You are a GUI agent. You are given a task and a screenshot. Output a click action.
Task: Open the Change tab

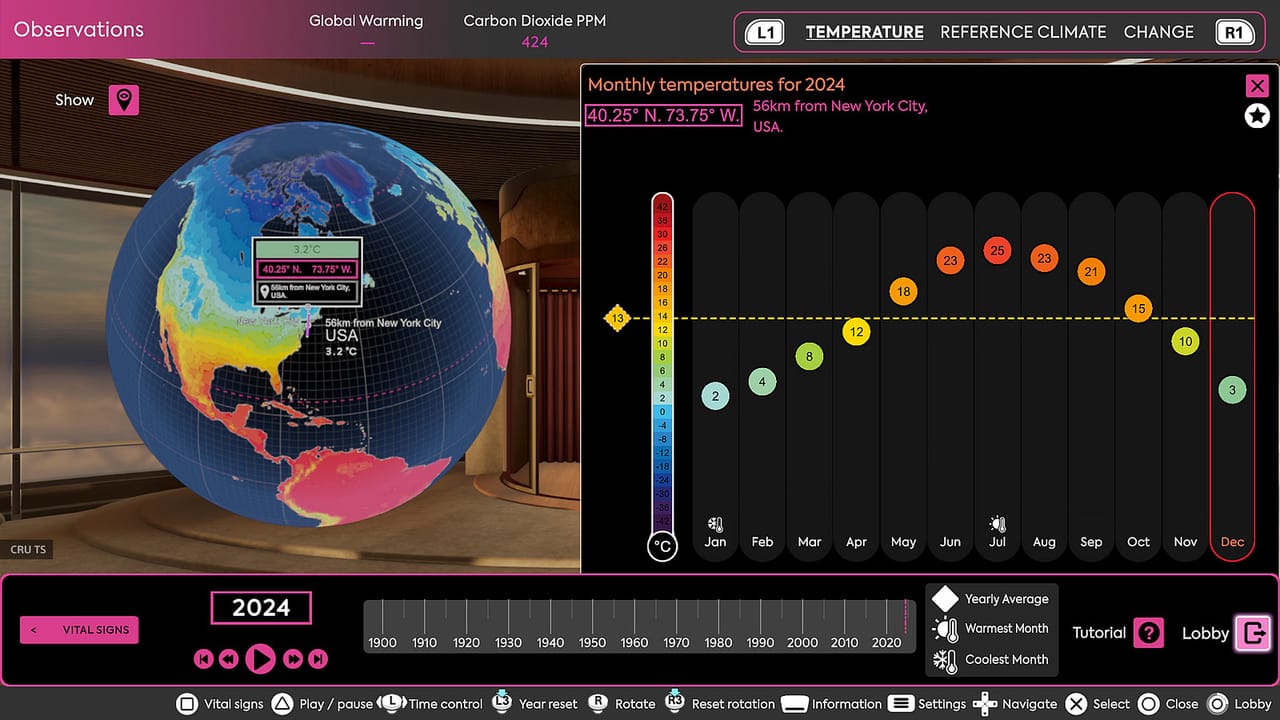pos(1158,32)
